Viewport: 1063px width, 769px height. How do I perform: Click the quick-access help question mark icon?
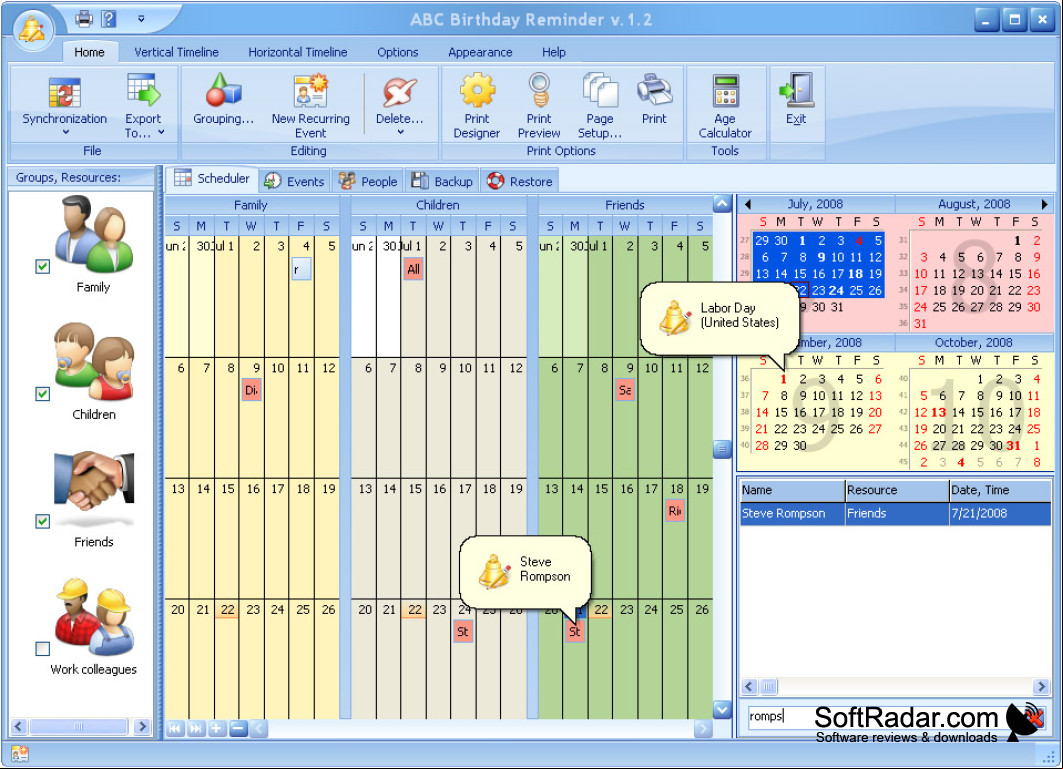(108, 18)
